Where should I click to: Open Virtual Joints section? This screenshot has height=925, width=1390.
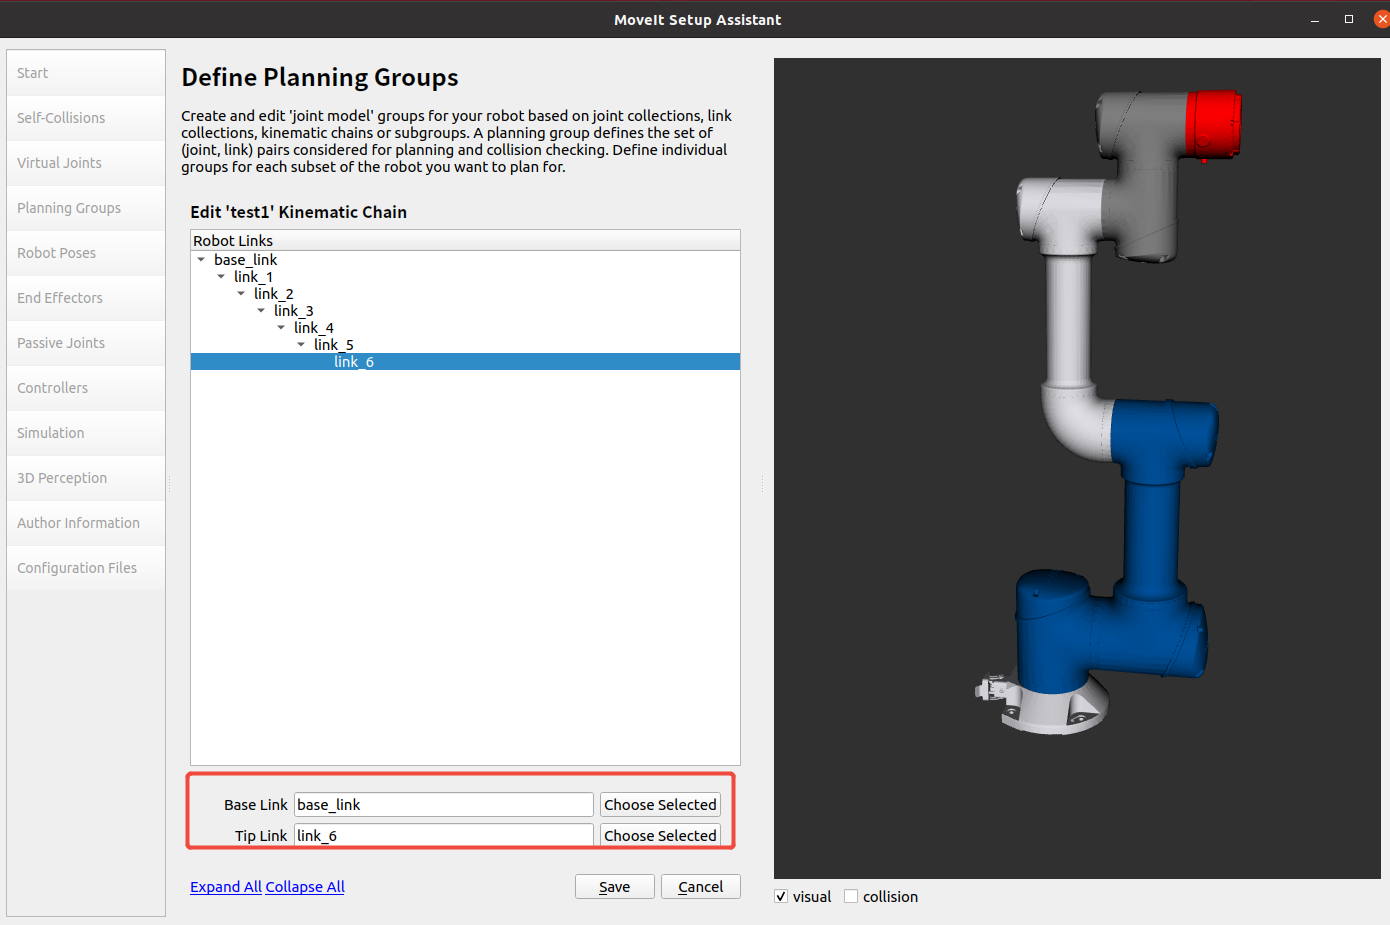coord(86,163)
